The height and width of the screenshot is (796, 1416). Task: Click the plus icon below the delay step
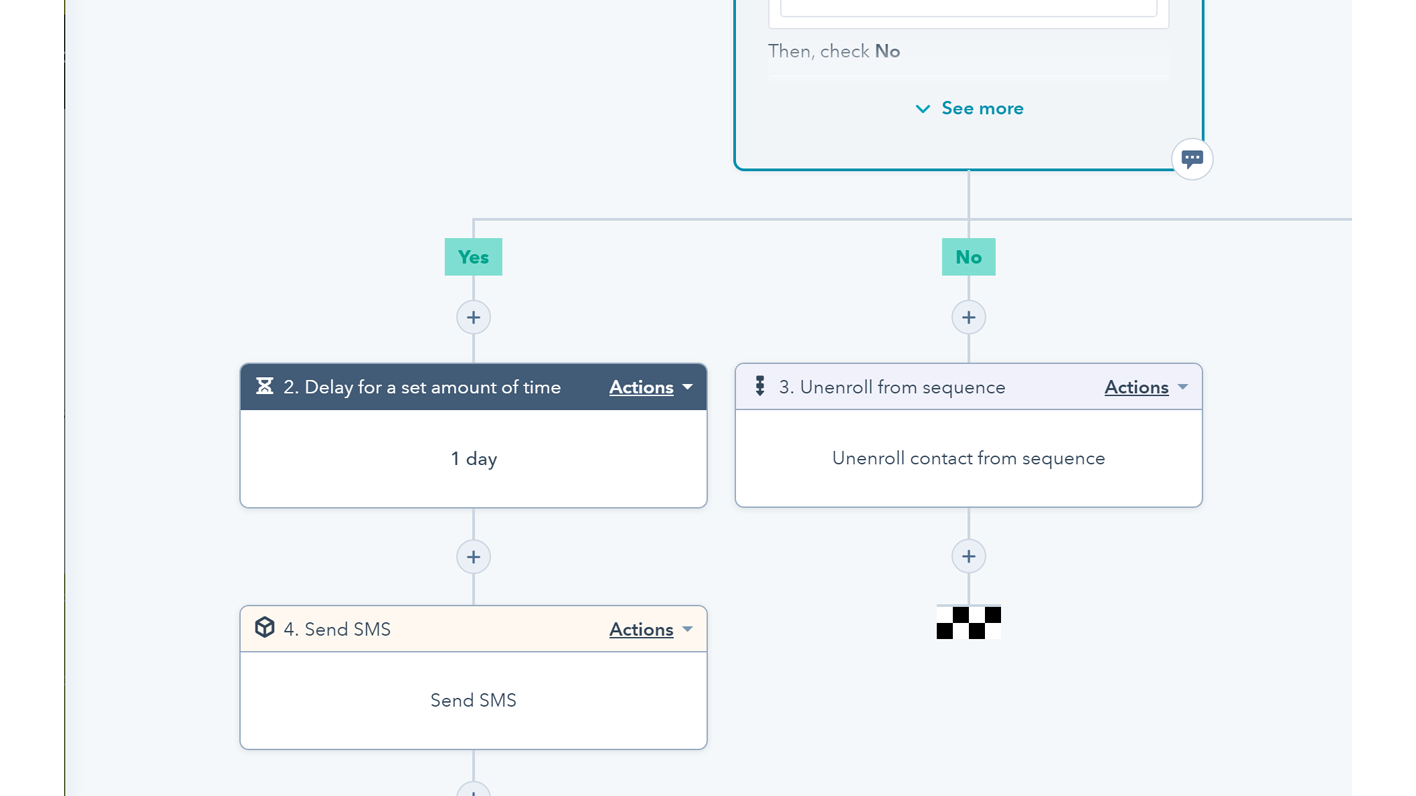pyautogui.click(x=473, y=556)
